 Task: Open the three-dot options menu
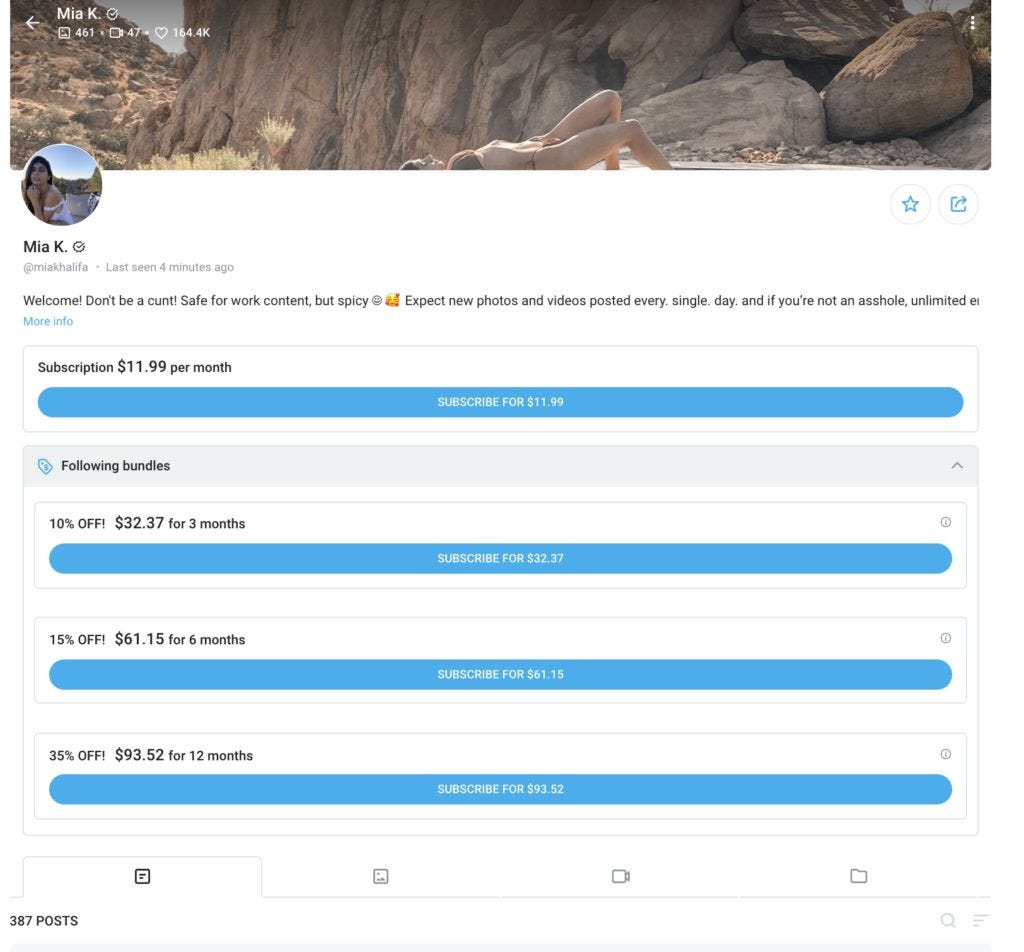point(972,23)
